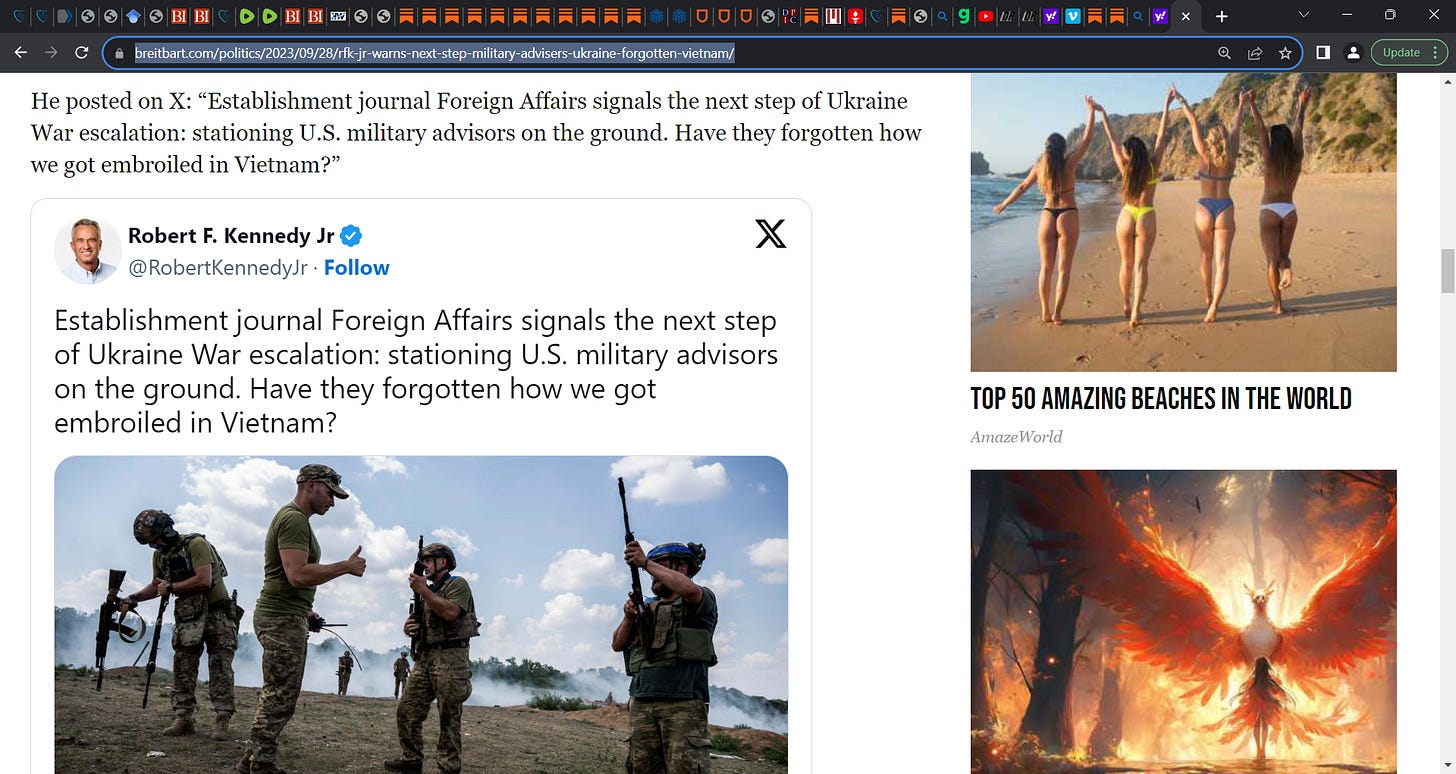Open the browser side panel
Viewport: 1456px width, 774px height.
[x=1323, y=53]
